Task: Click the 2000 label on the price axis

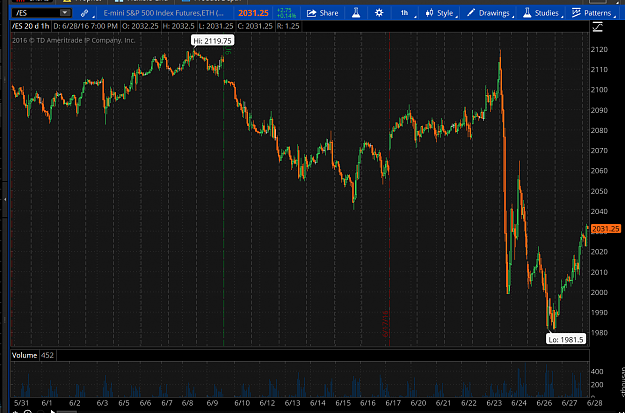Action: pos(600,293)
